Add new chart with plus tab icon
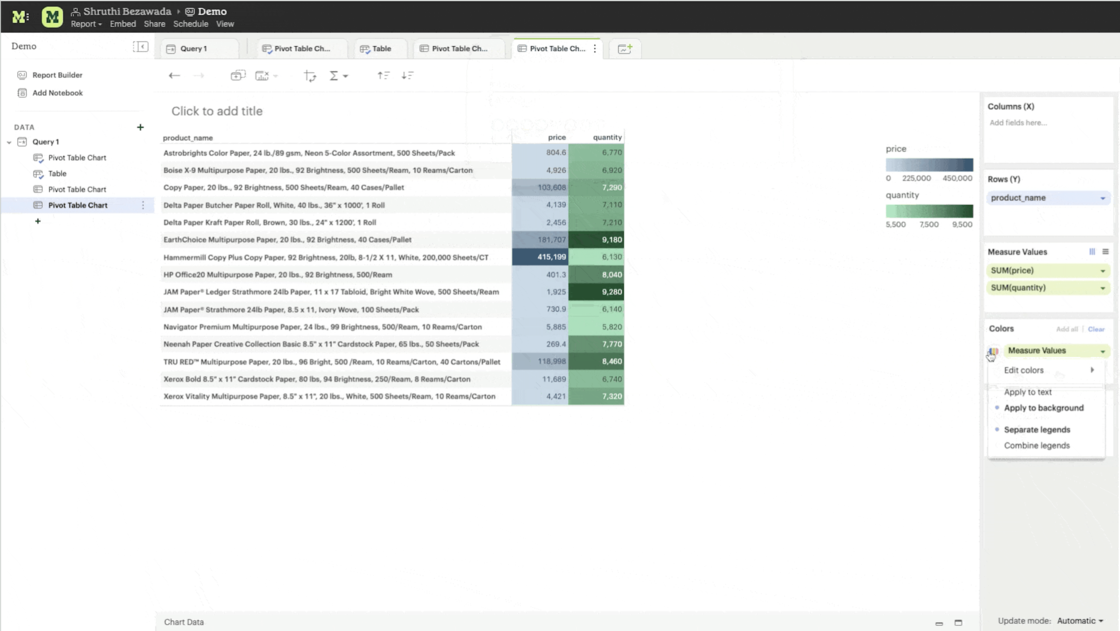 coord(625,49)
